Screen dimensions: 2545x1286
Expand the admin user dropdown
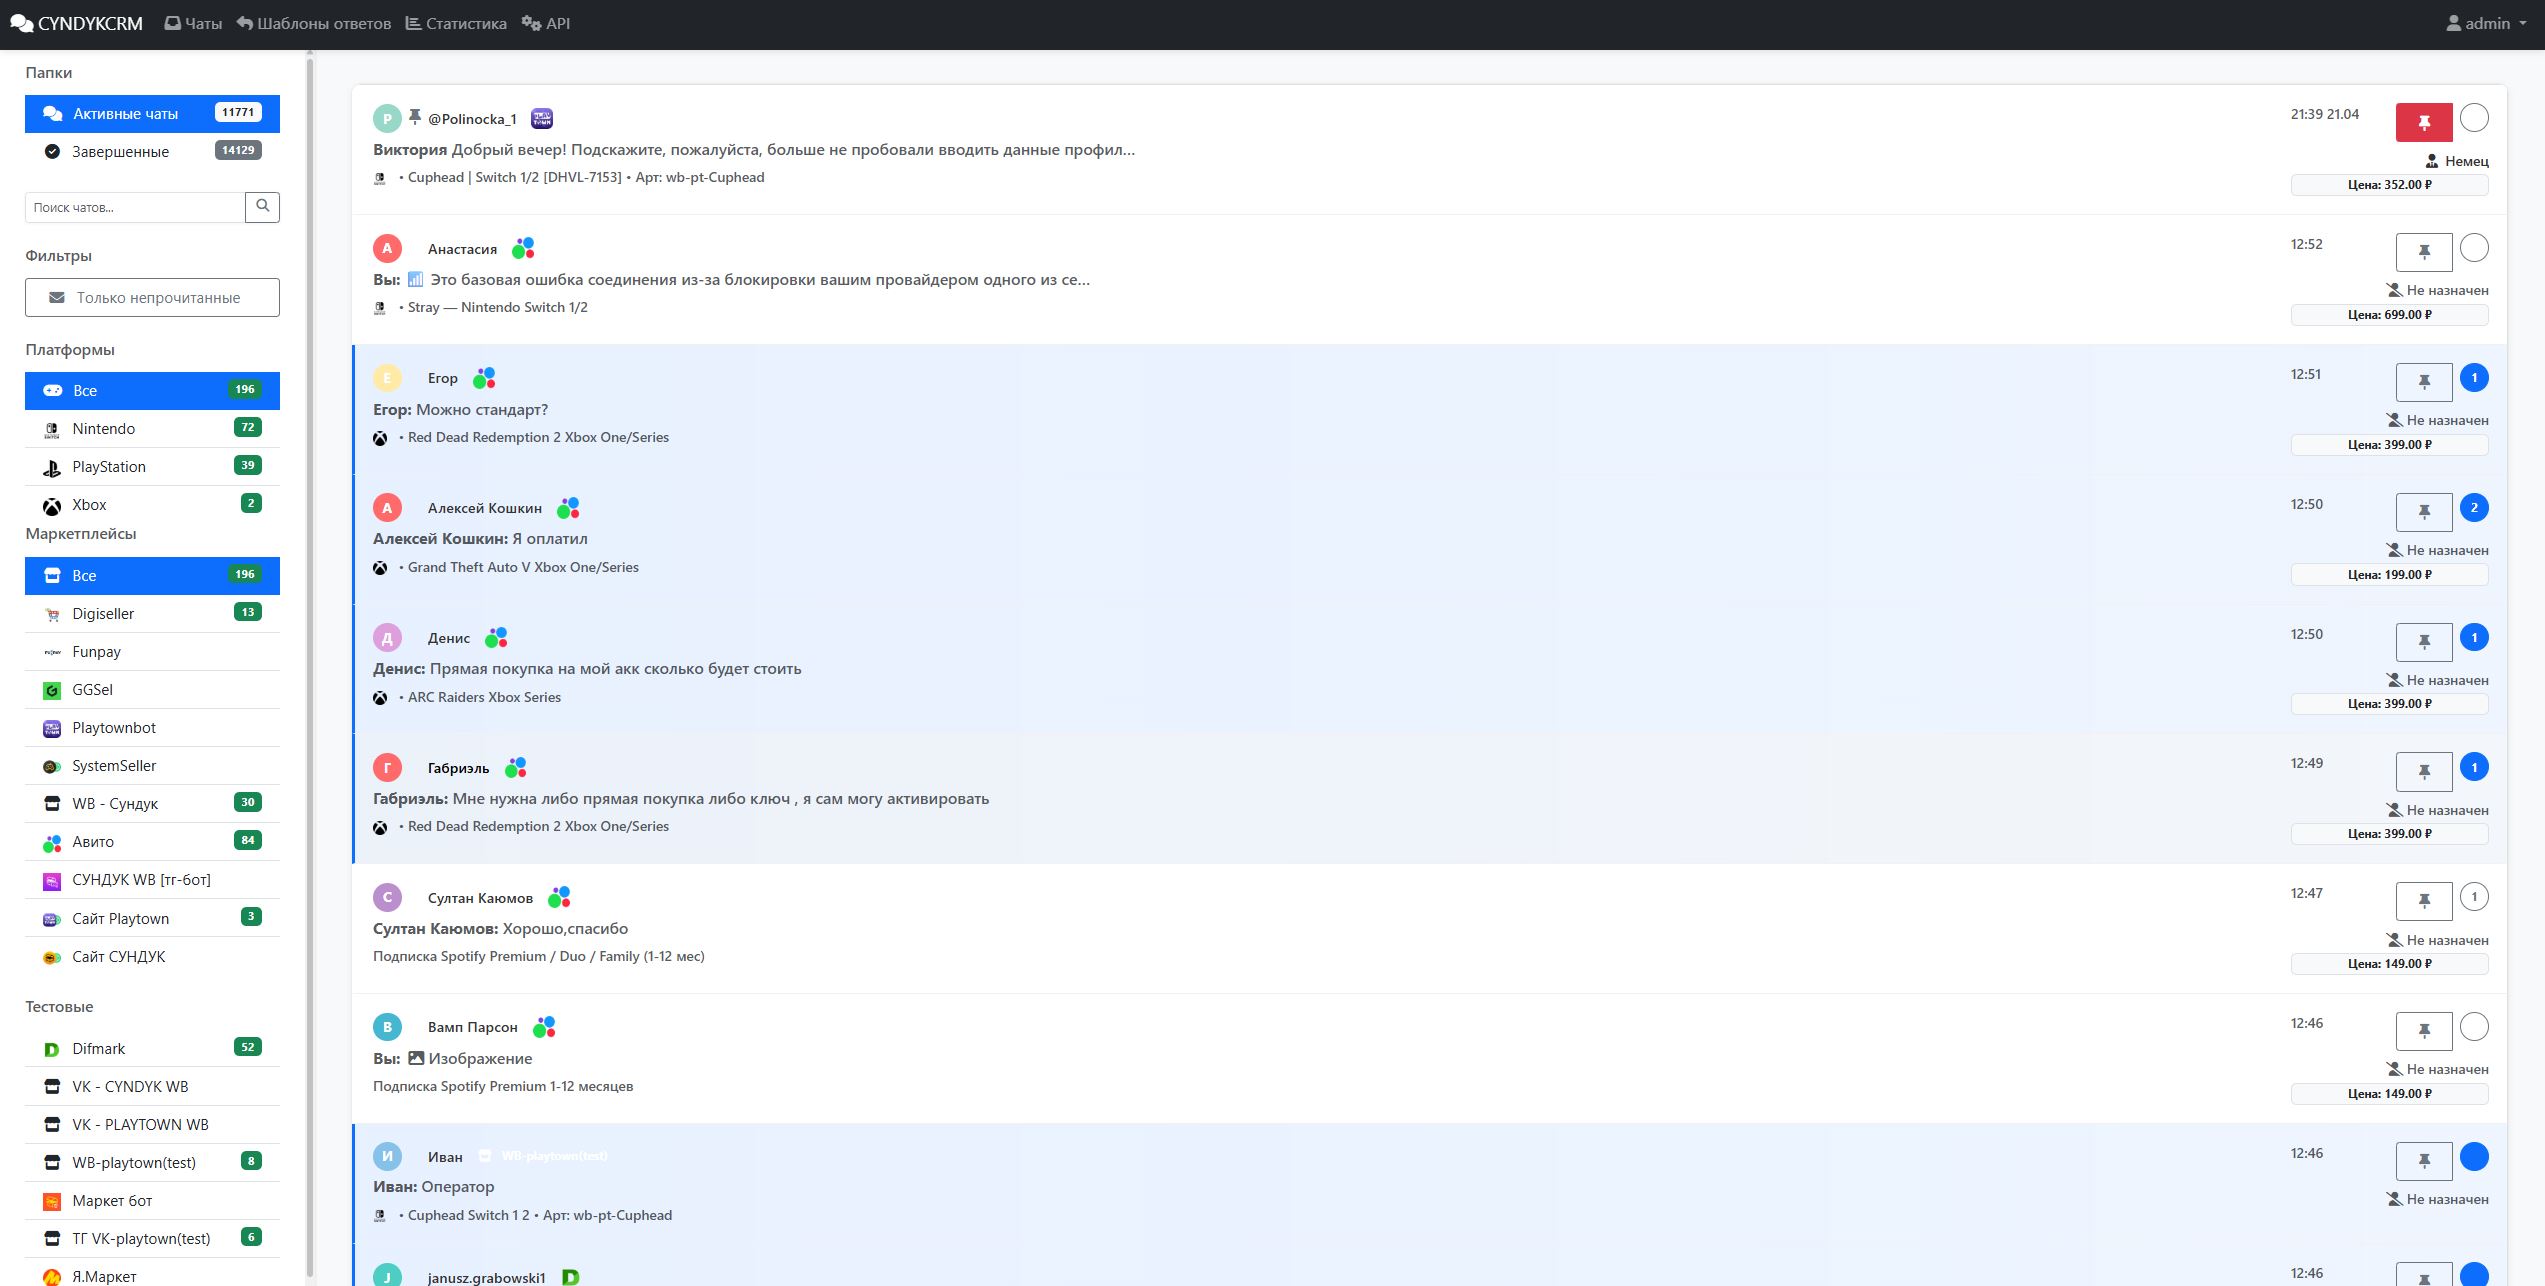2486,23
